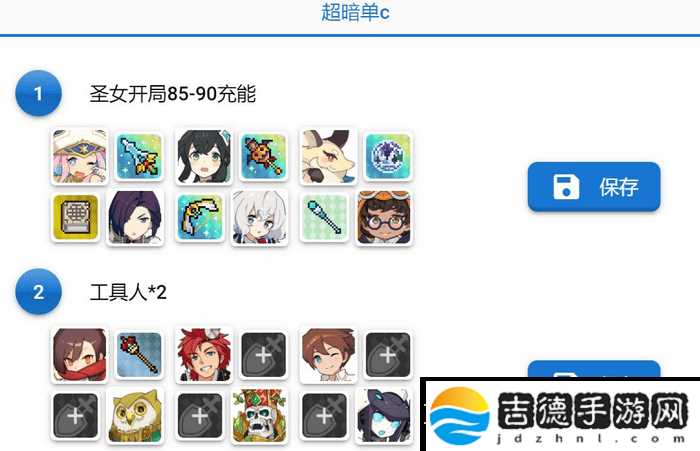Select the ice sword weapon icon

pyautogui.click(x=139, y=156)
